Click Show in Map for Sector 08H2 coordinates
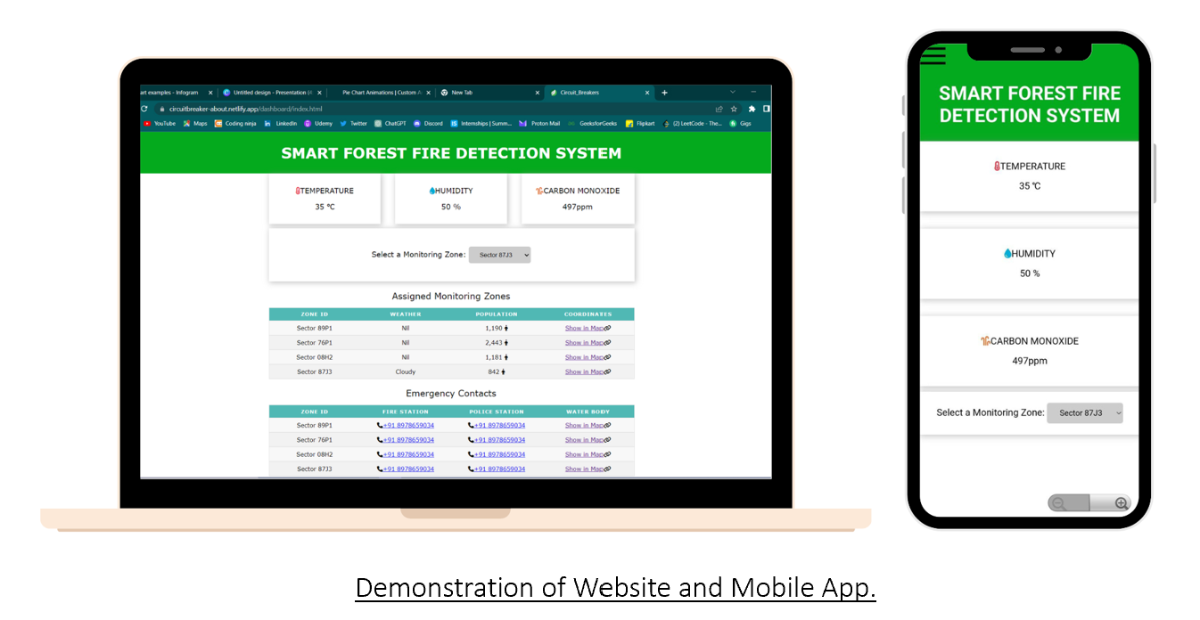This screenshot has height=620, width=1200. click(587, 357)
